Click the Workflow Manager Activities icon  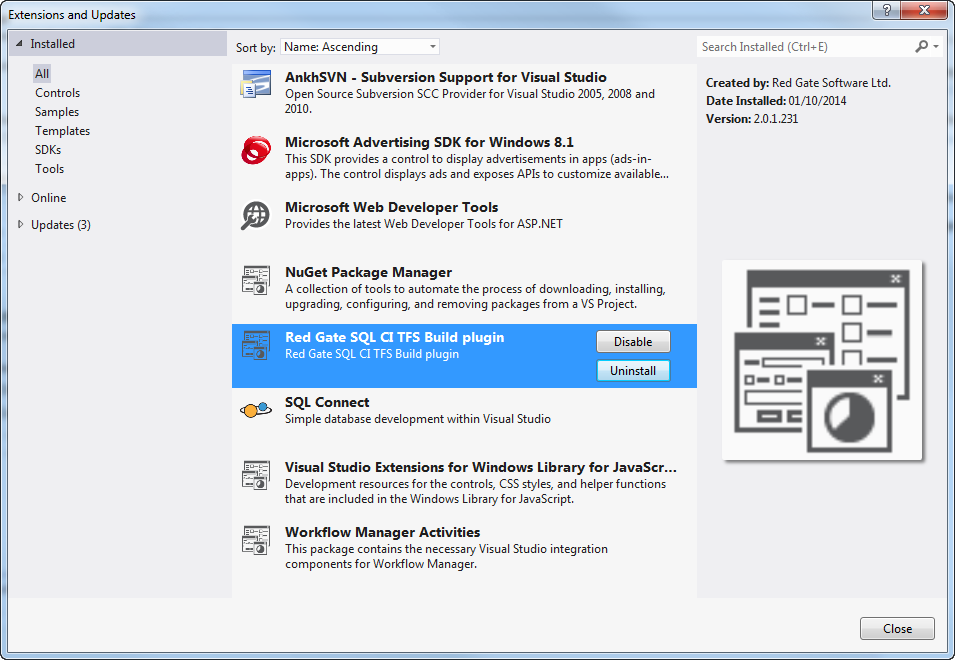coord(256,540)
